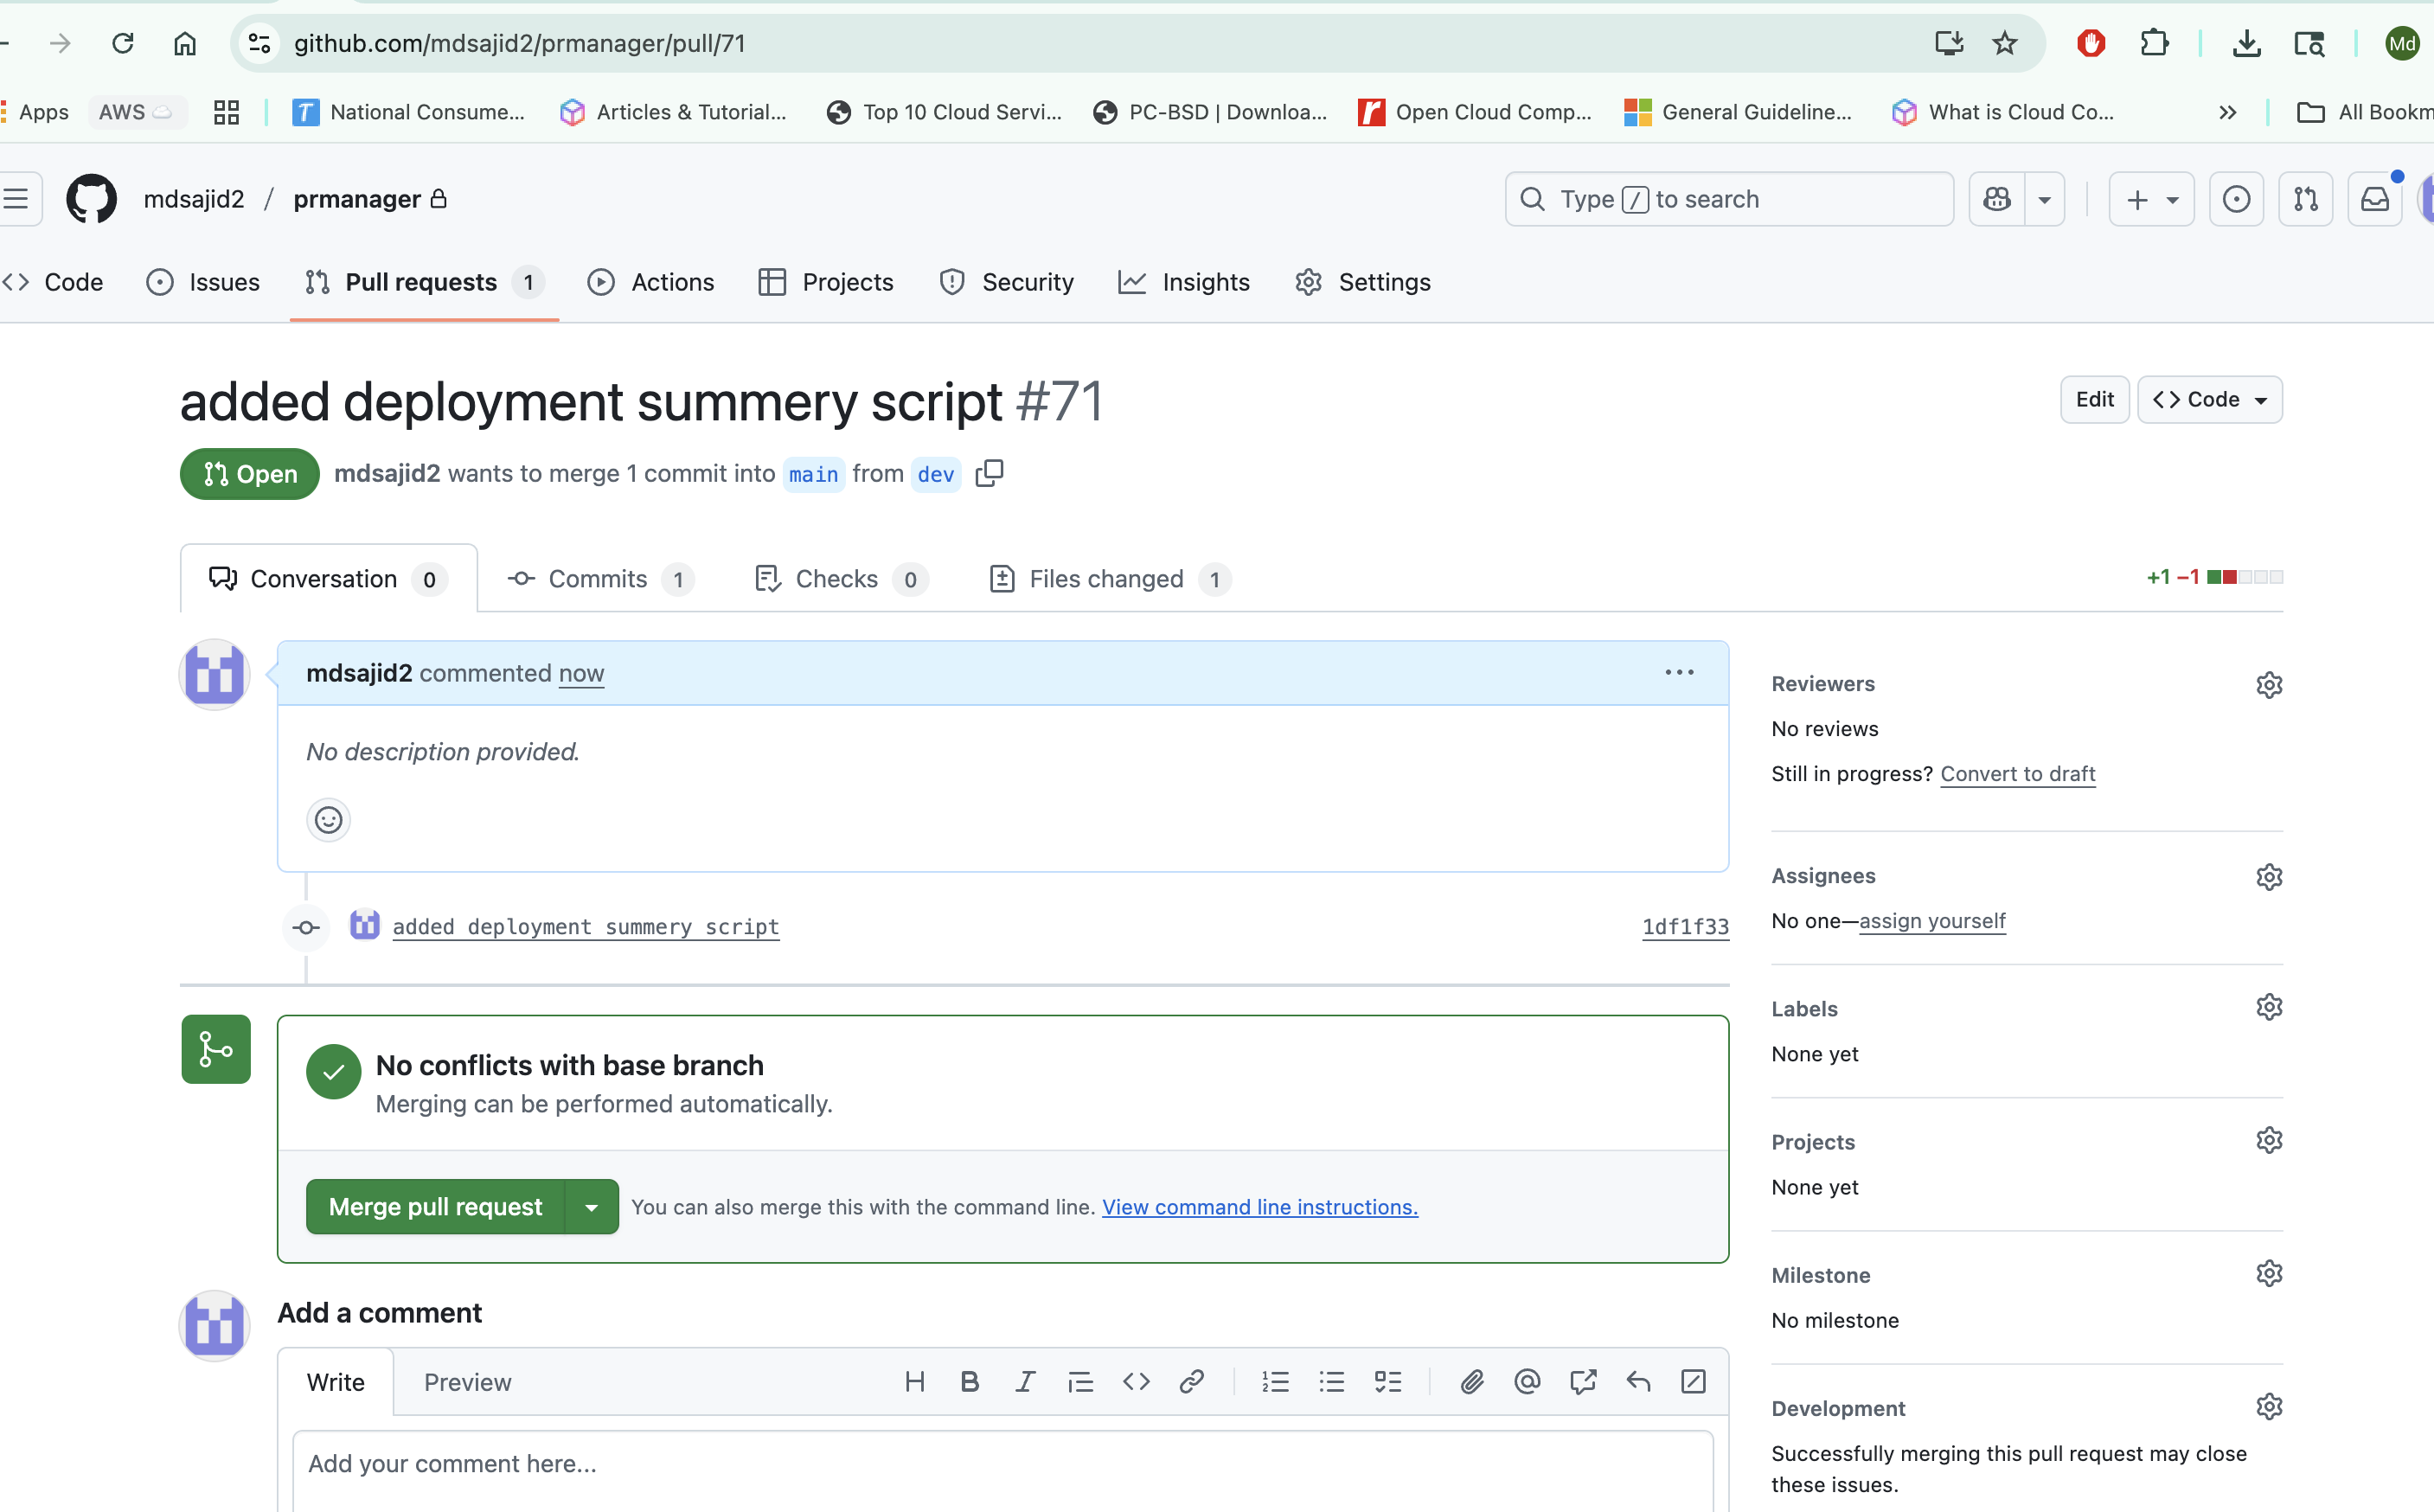Open the Reviewers gear settings icon
The image size is (2434, 1512).
click(x=2269, y=685)
